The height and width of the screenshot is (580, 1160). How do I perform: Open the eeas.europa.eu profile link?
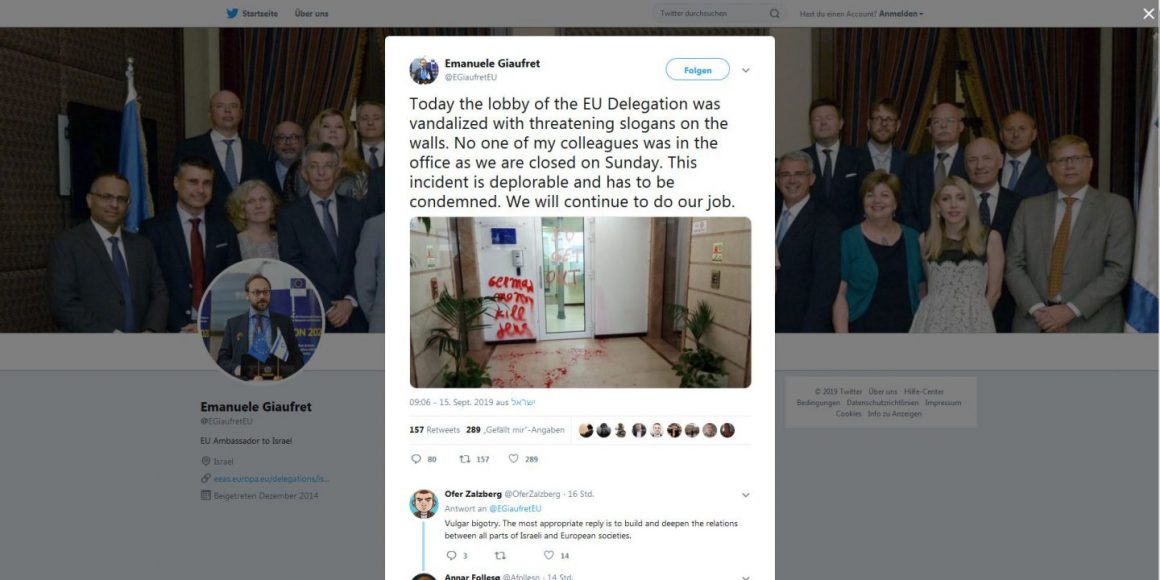tap(272, 479)
